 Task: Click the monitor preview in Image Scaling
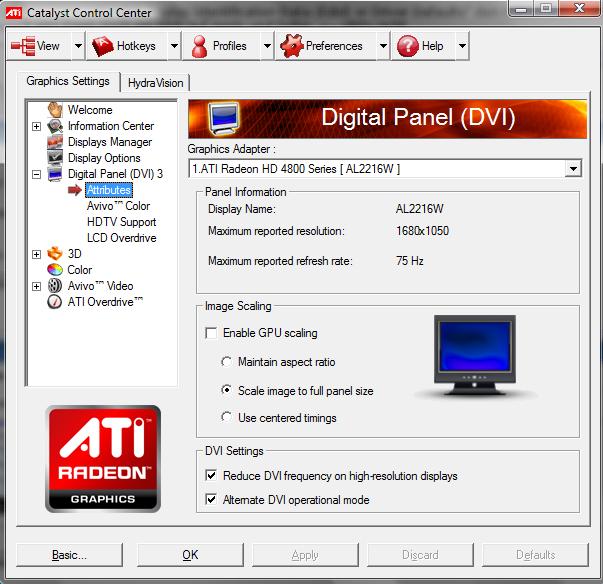pos(475,355)
